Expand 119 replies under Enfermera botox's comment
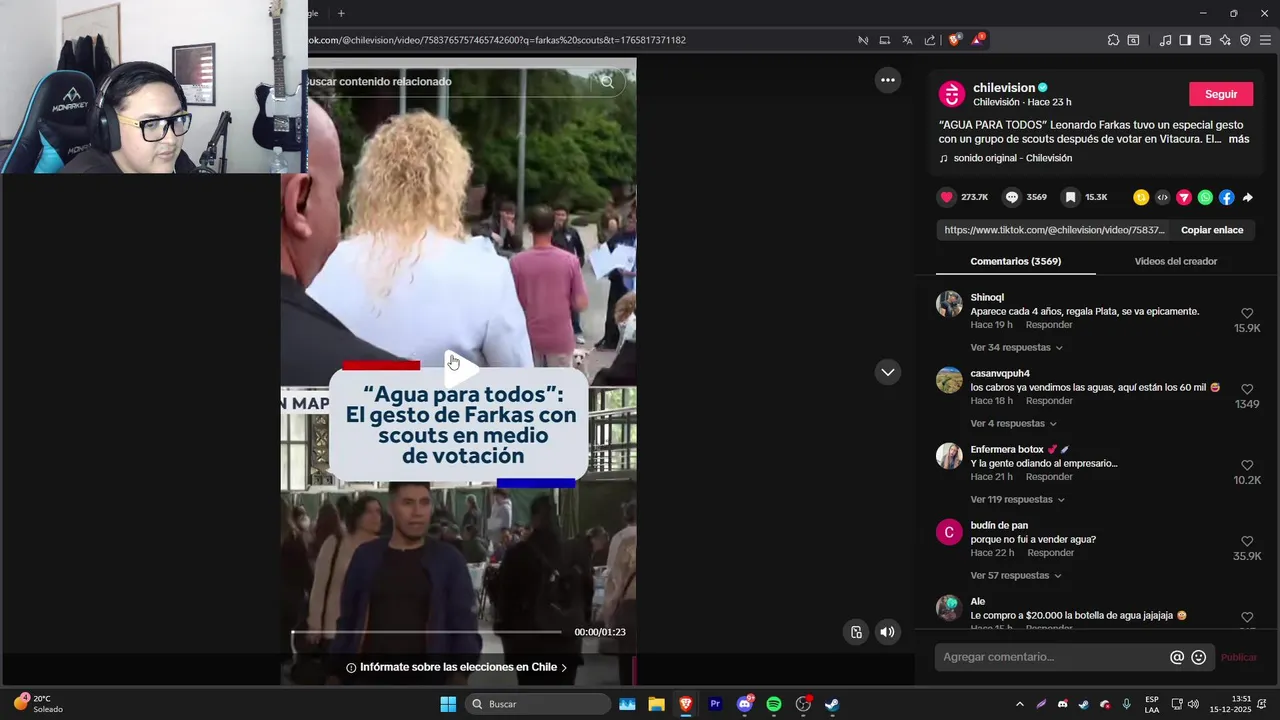This screenshot has width=1280, height=720. pos(1017,500)
